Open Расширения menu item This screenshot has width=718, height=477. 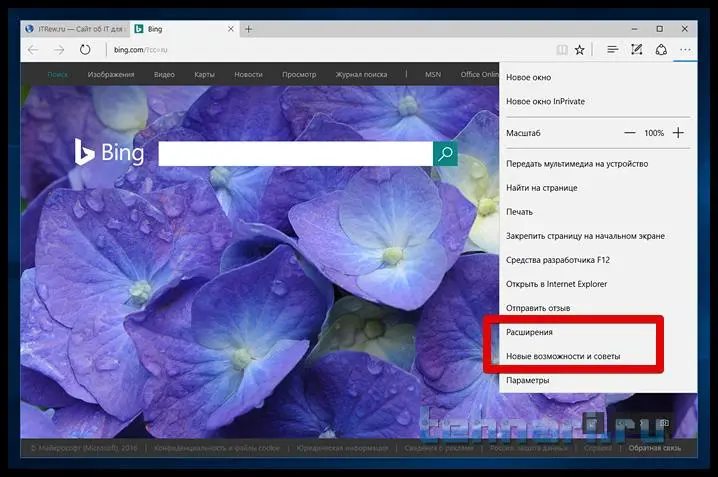coord(529,332)
